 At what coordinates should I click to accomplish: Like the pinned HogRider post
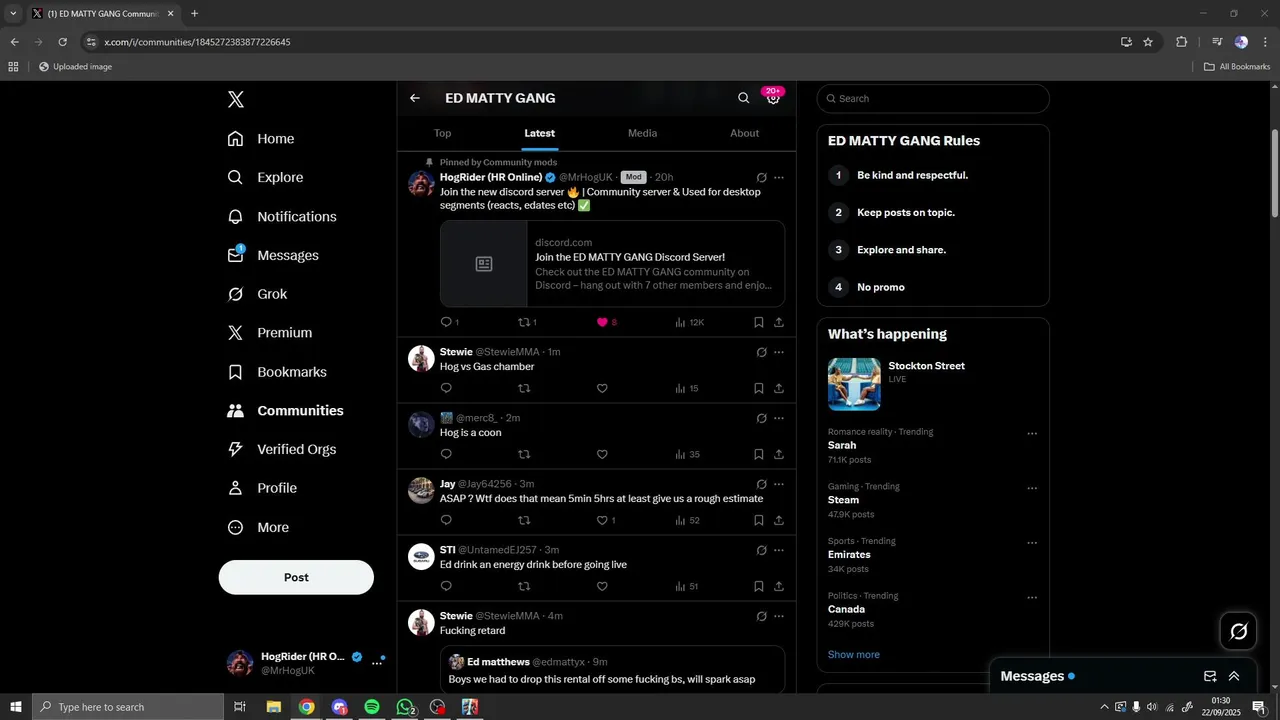click(602, 322)
